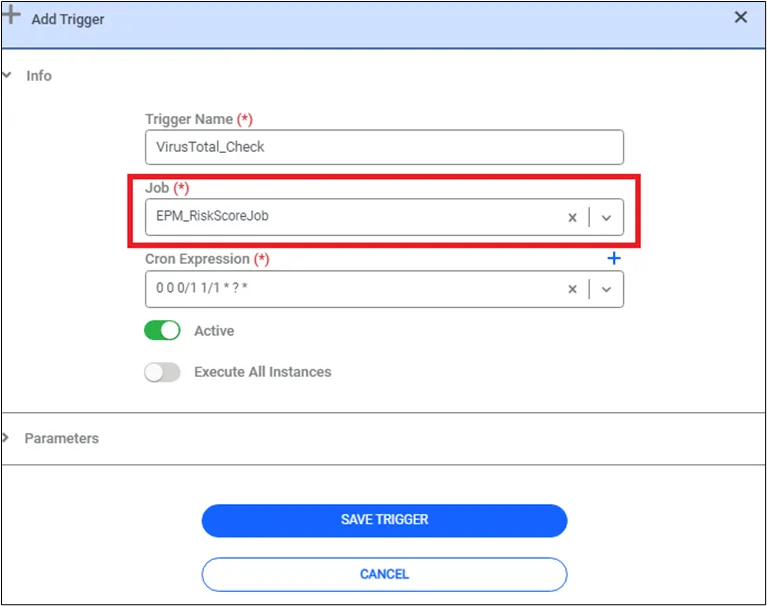767x606 pixels.
Task: Click the Info section heading
Action: tap(39, 76)
